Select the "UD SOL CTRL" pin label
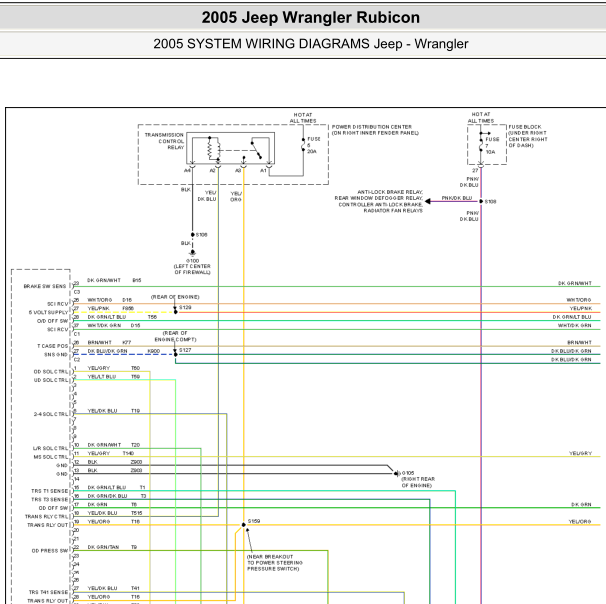Image resolution: width=606 pixels, height=604 pixels. 51,380
